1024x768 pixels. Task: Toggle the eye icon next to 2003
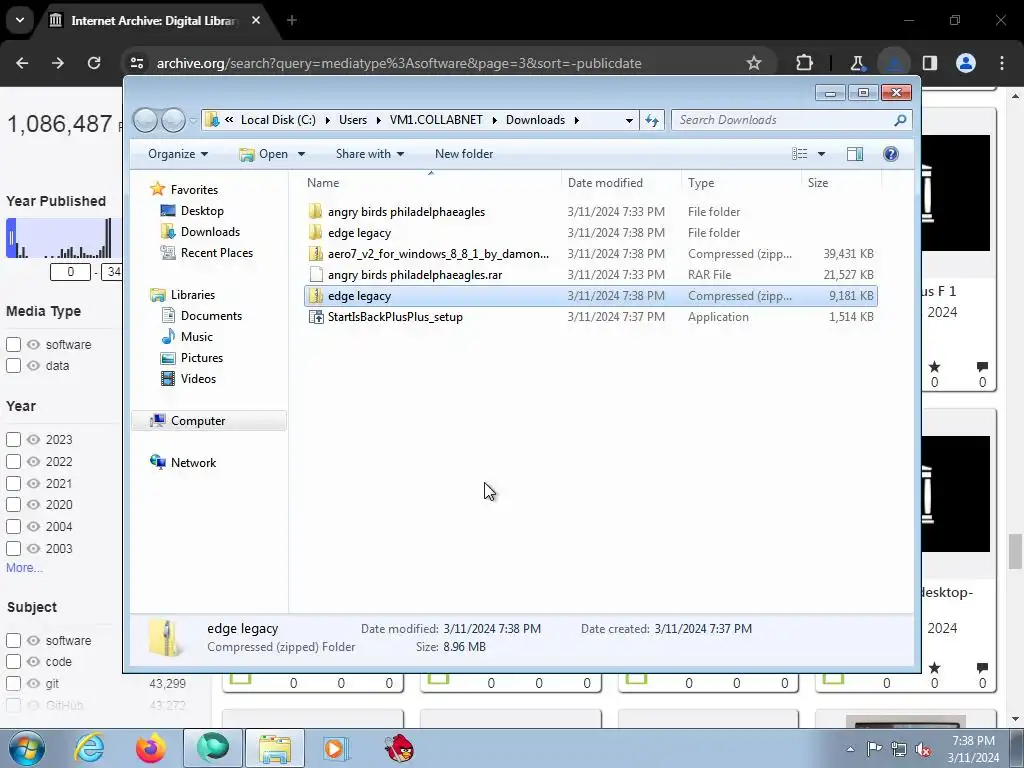point(33,549)
